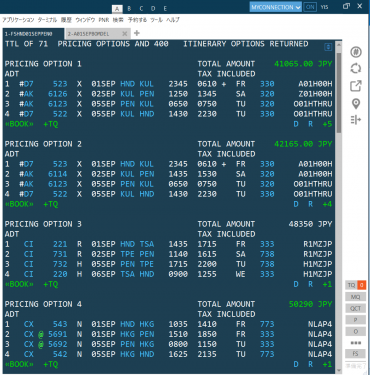The image size is (370, 375).
Task: Click BOOK for pricing option 1
Action: (x=19, y=124)
